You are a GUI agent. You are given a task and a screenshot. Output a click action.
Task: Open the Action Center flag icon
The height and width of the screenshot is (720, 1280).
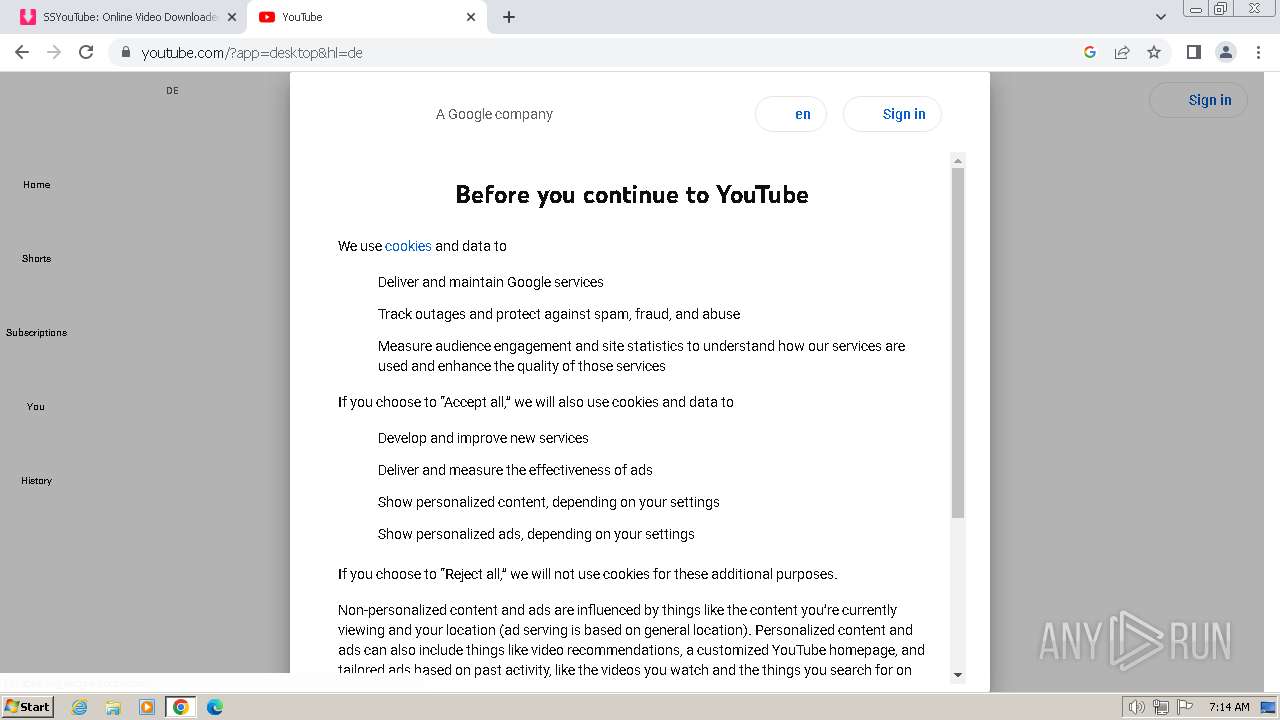point(1185,707)
